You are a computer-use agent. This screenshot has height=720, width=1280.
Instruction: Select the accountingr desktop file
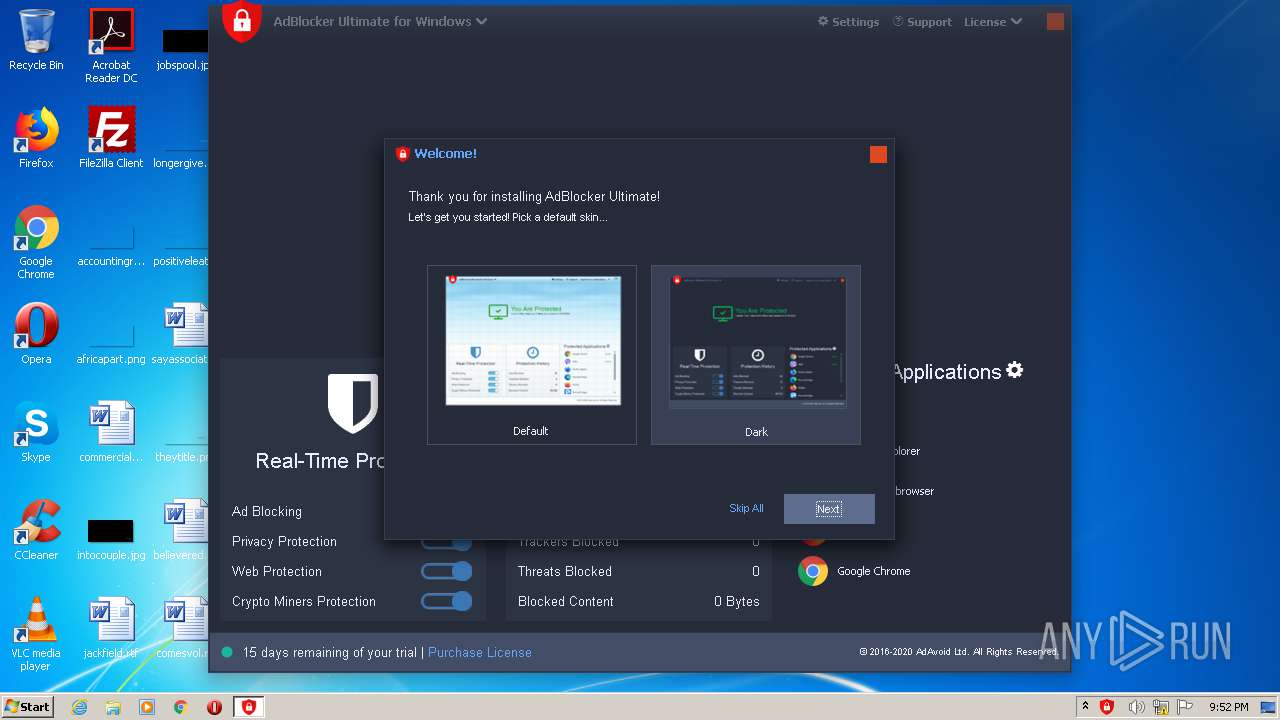coord(111,242)
